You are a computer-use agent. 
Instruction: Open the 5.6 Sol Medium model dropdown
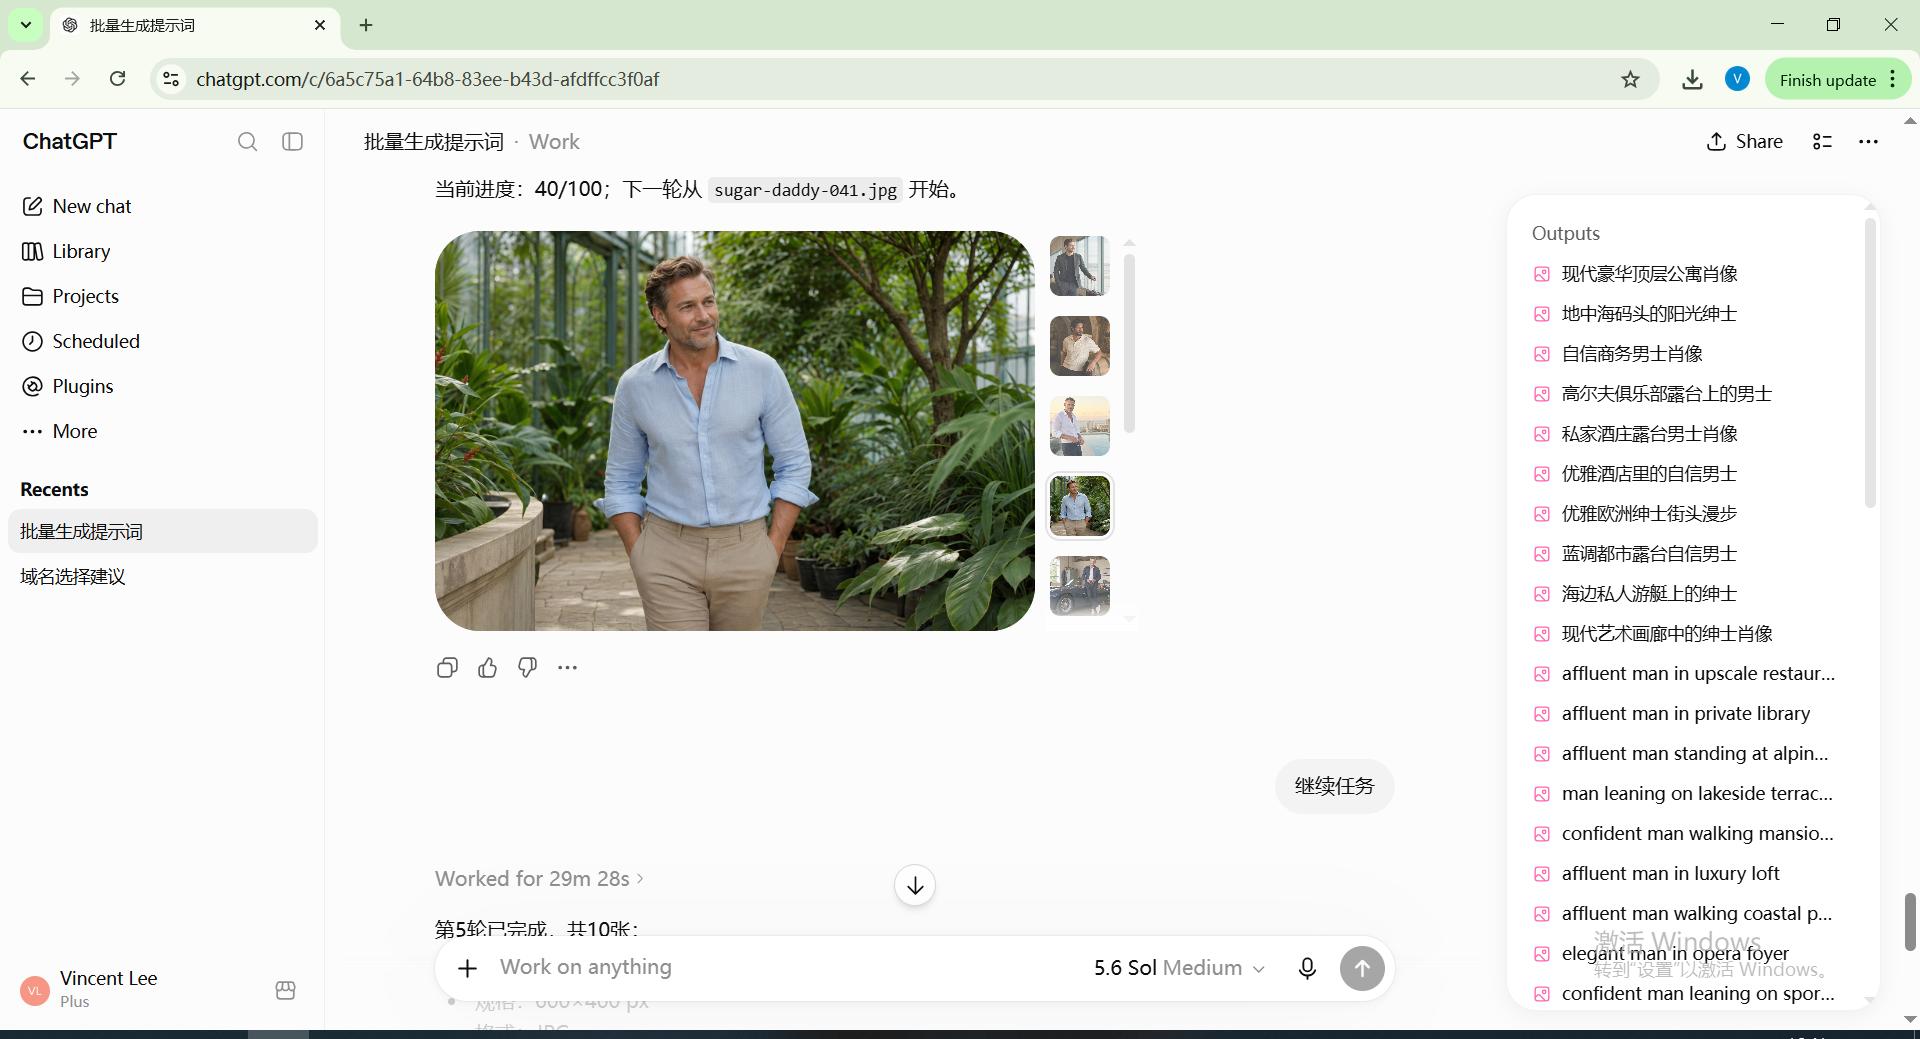click(x=1179, y=967)
